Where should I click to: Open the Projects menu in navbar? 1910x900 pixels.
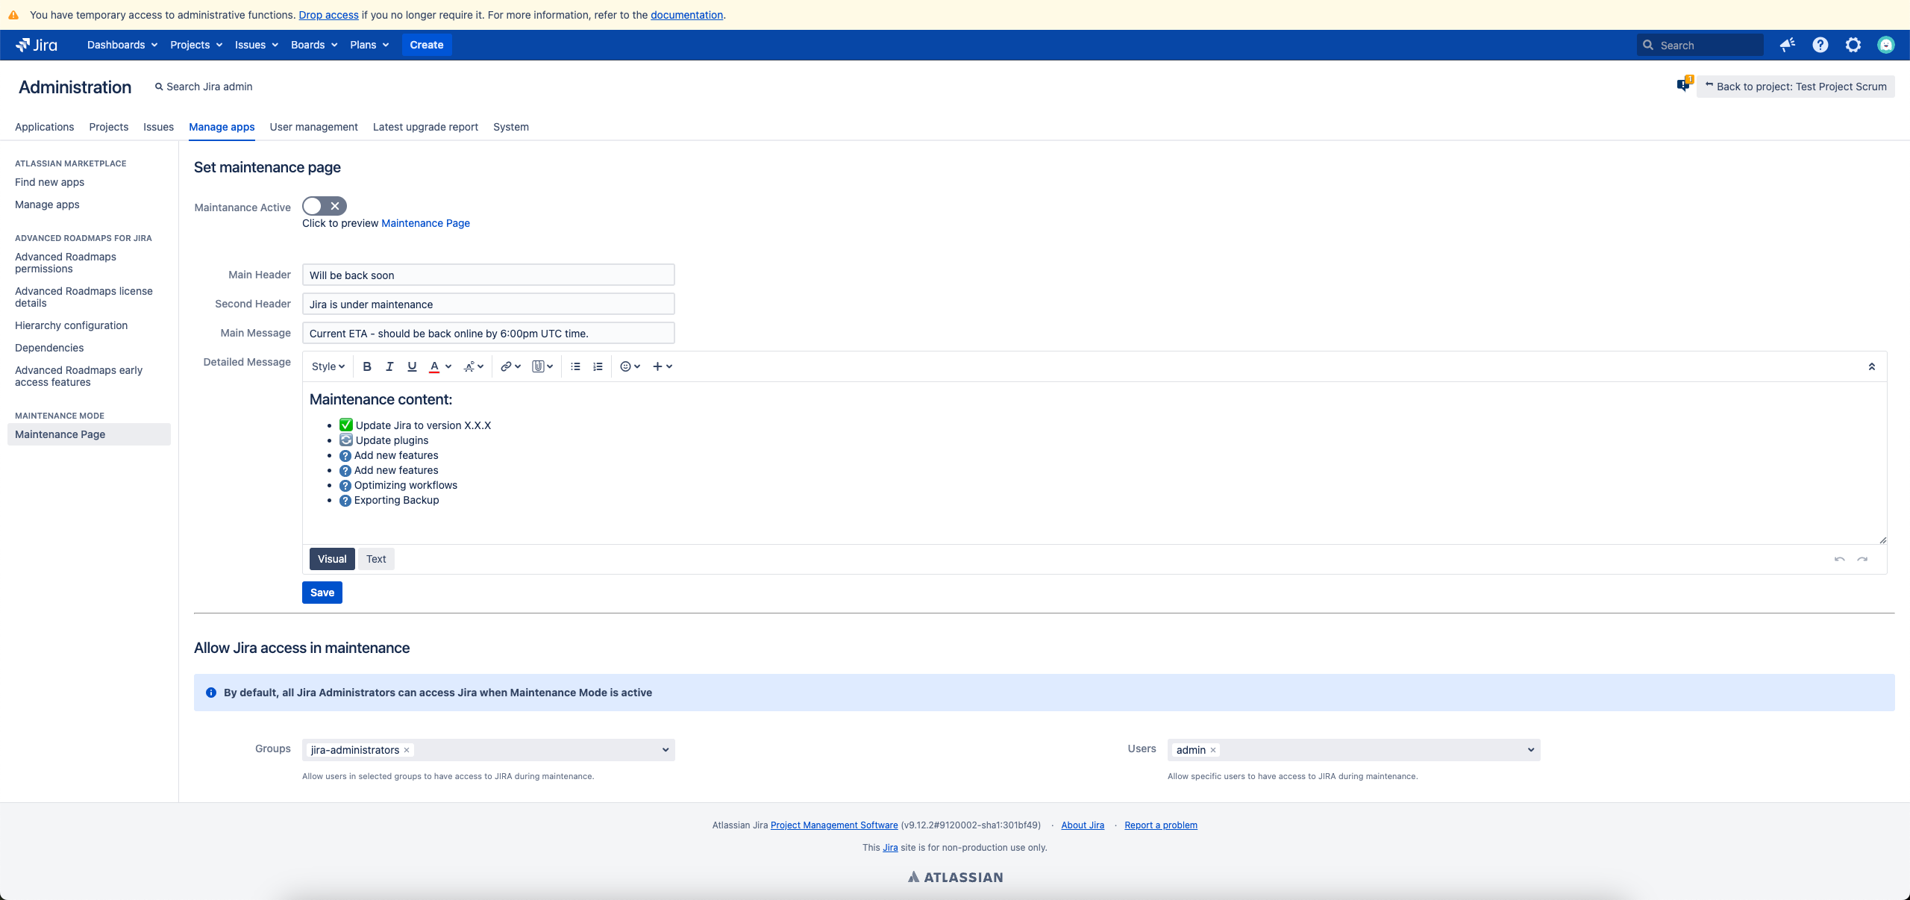[196, 45]
